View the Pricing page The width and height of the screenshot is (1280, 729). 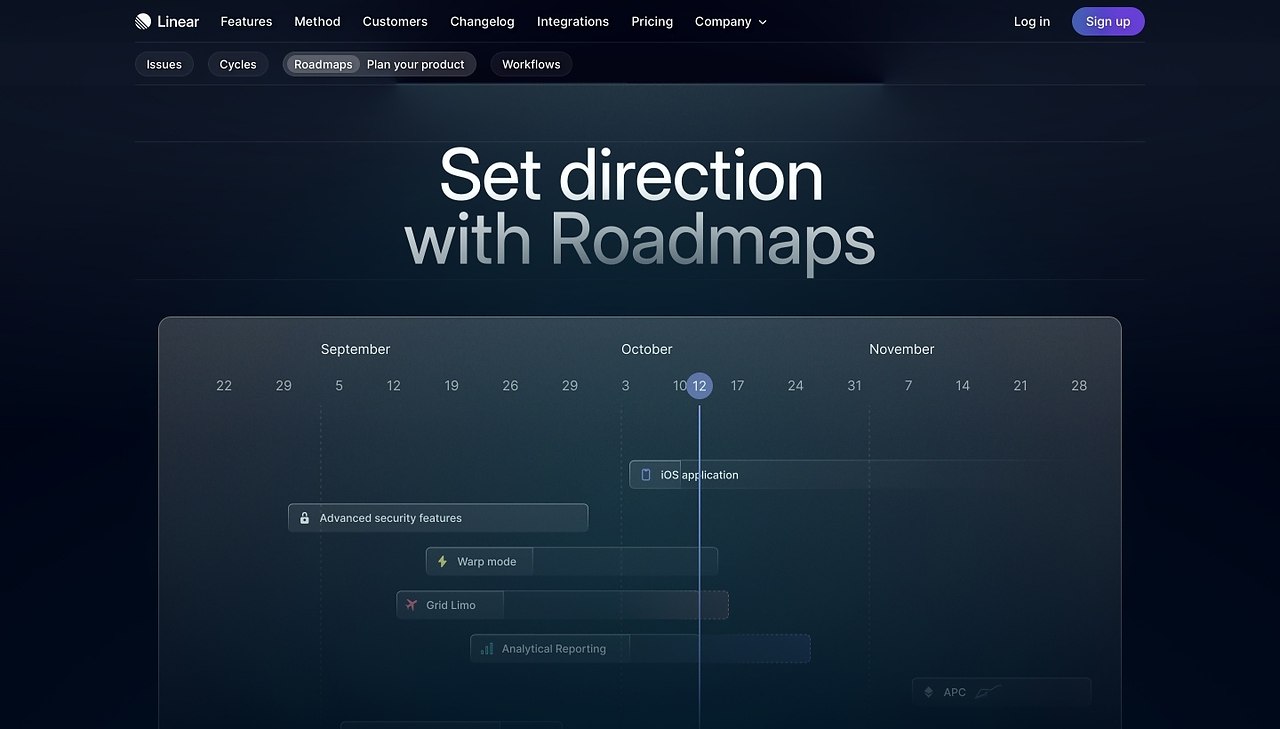[x=652, y=21]
